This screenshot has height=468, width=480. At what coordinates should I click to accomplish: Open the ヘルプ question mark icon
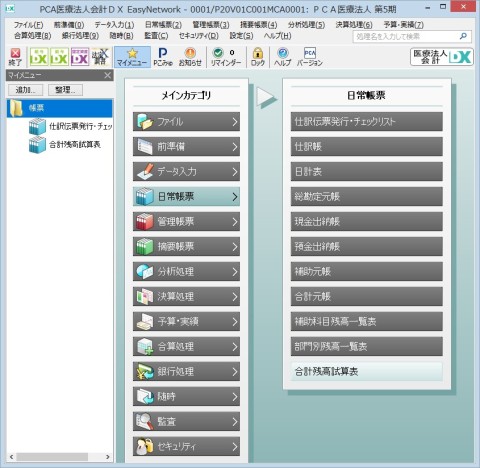(x=282, y=57)
